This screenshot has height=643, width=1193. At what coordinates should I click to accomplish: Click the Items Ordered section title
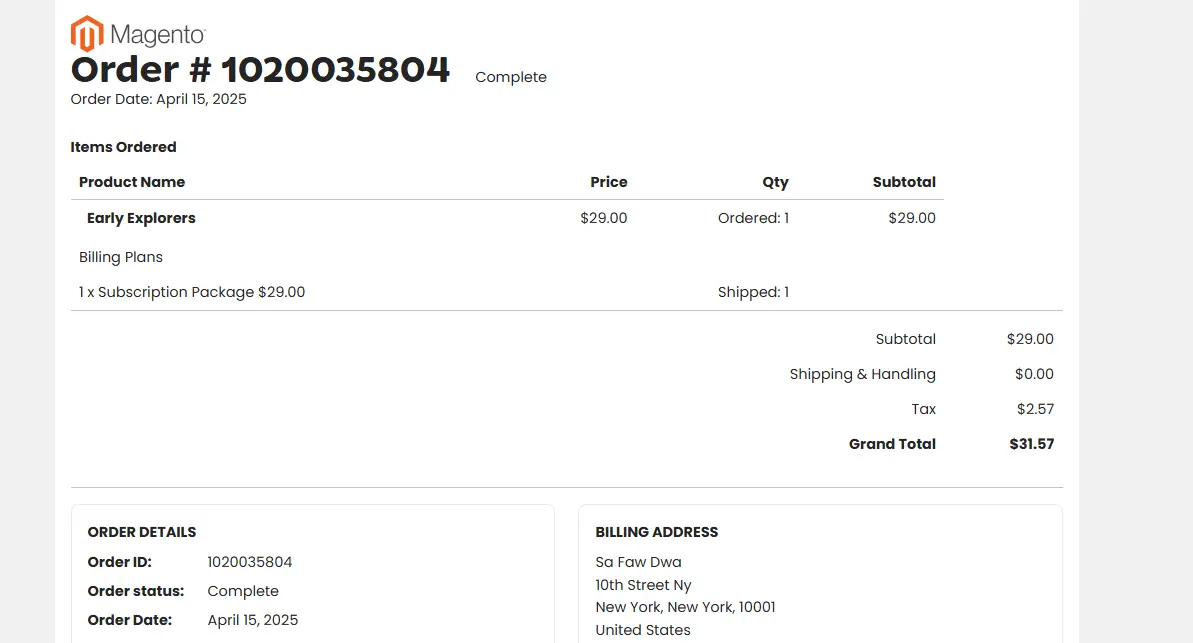[123, 147]
